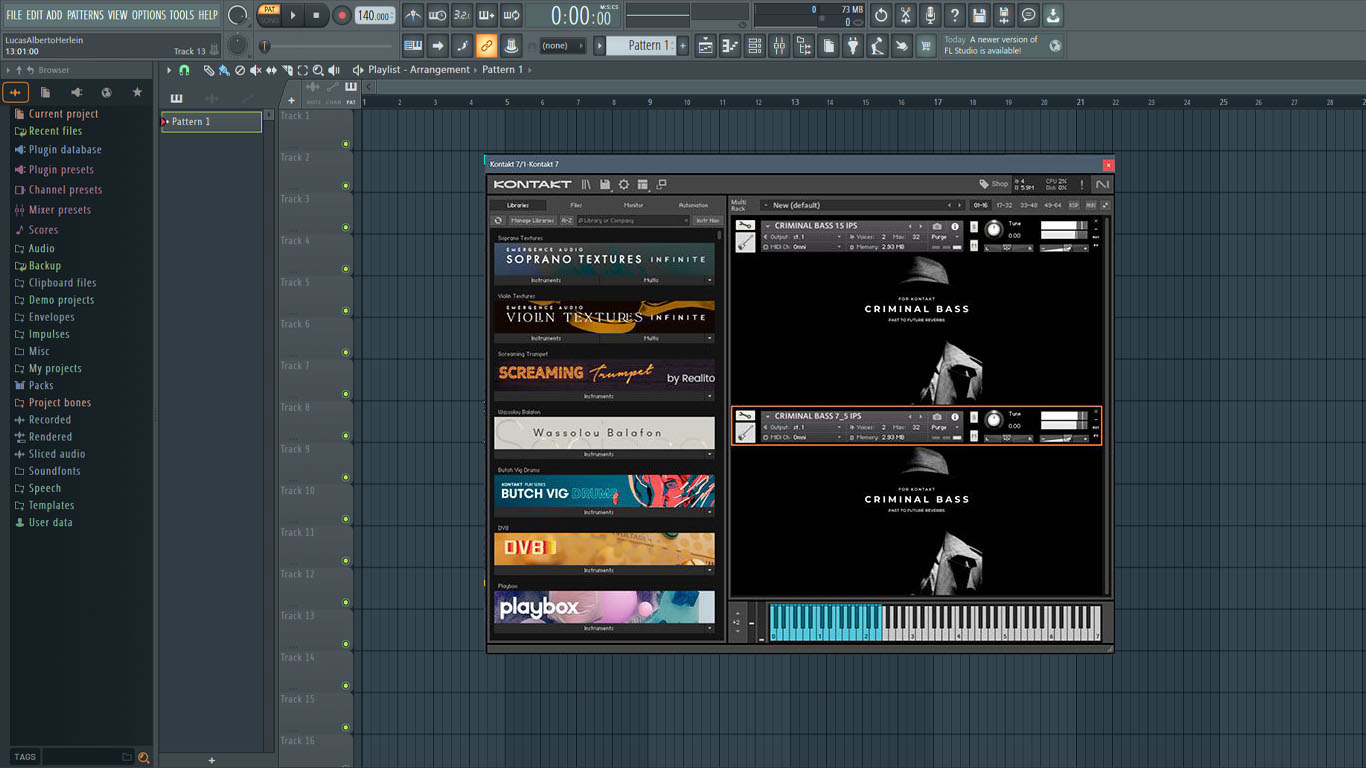The width and height of the screenshot is (1366, 768).
Task: Click the Kontakt save floppy icon
Action: point(606,184)
